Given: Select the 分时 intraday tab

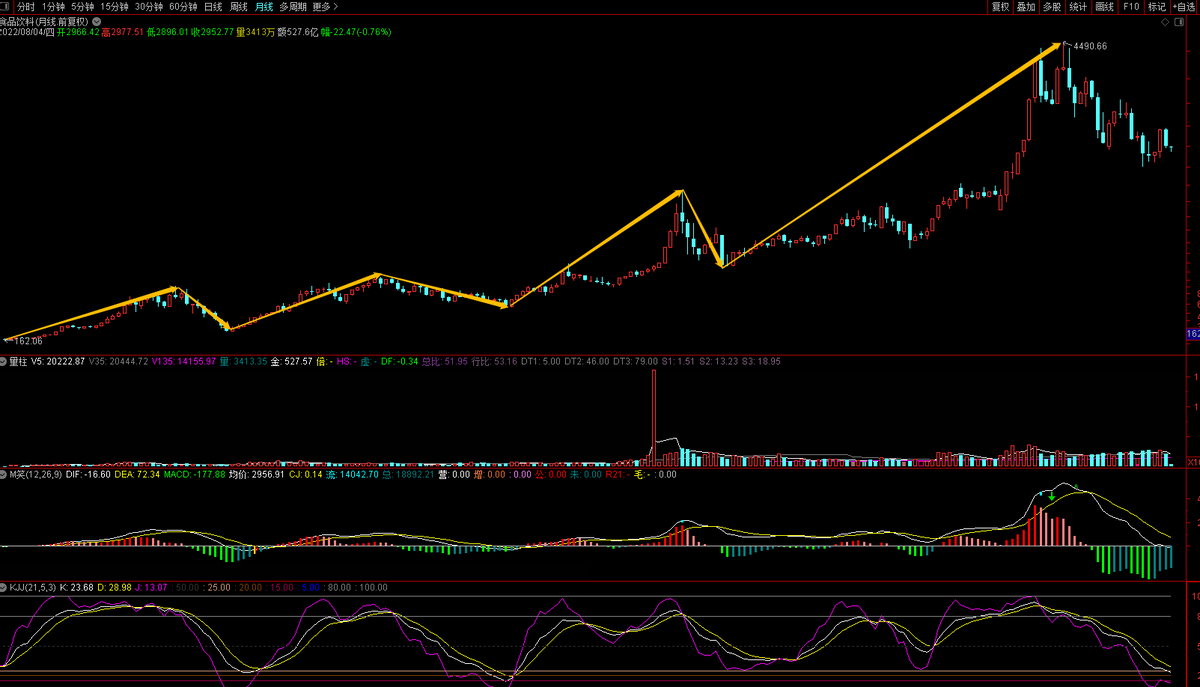Looking at the screenshot, I should point(26,7).
